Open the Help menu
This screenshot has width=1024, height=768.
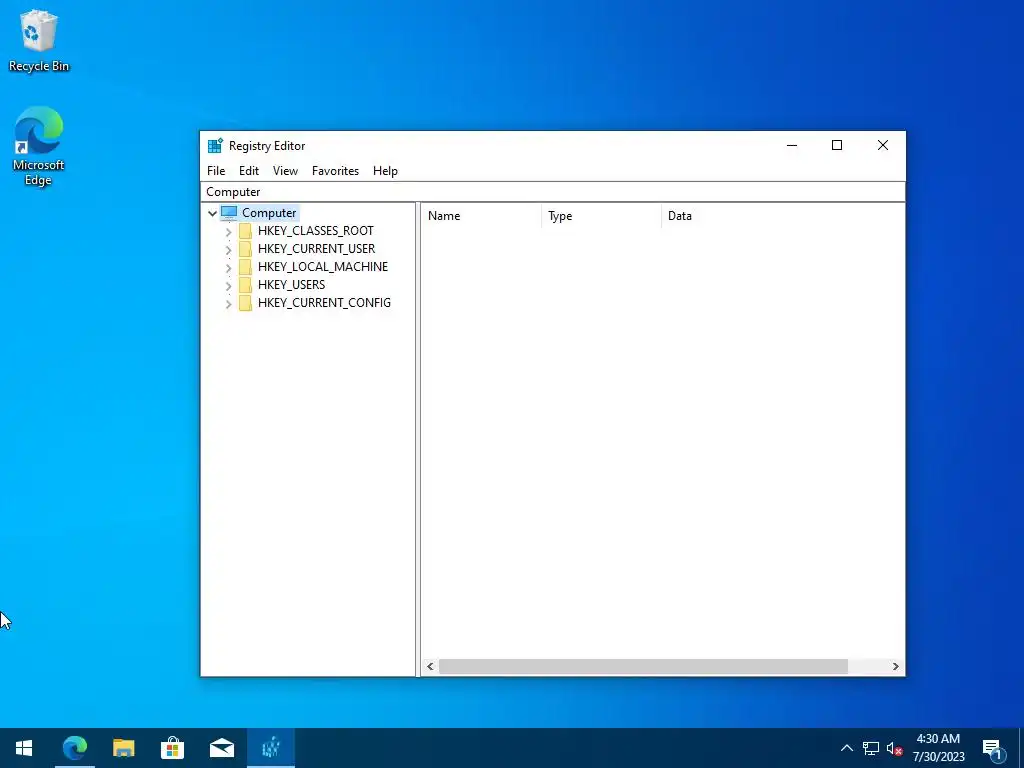click(385, 171)
